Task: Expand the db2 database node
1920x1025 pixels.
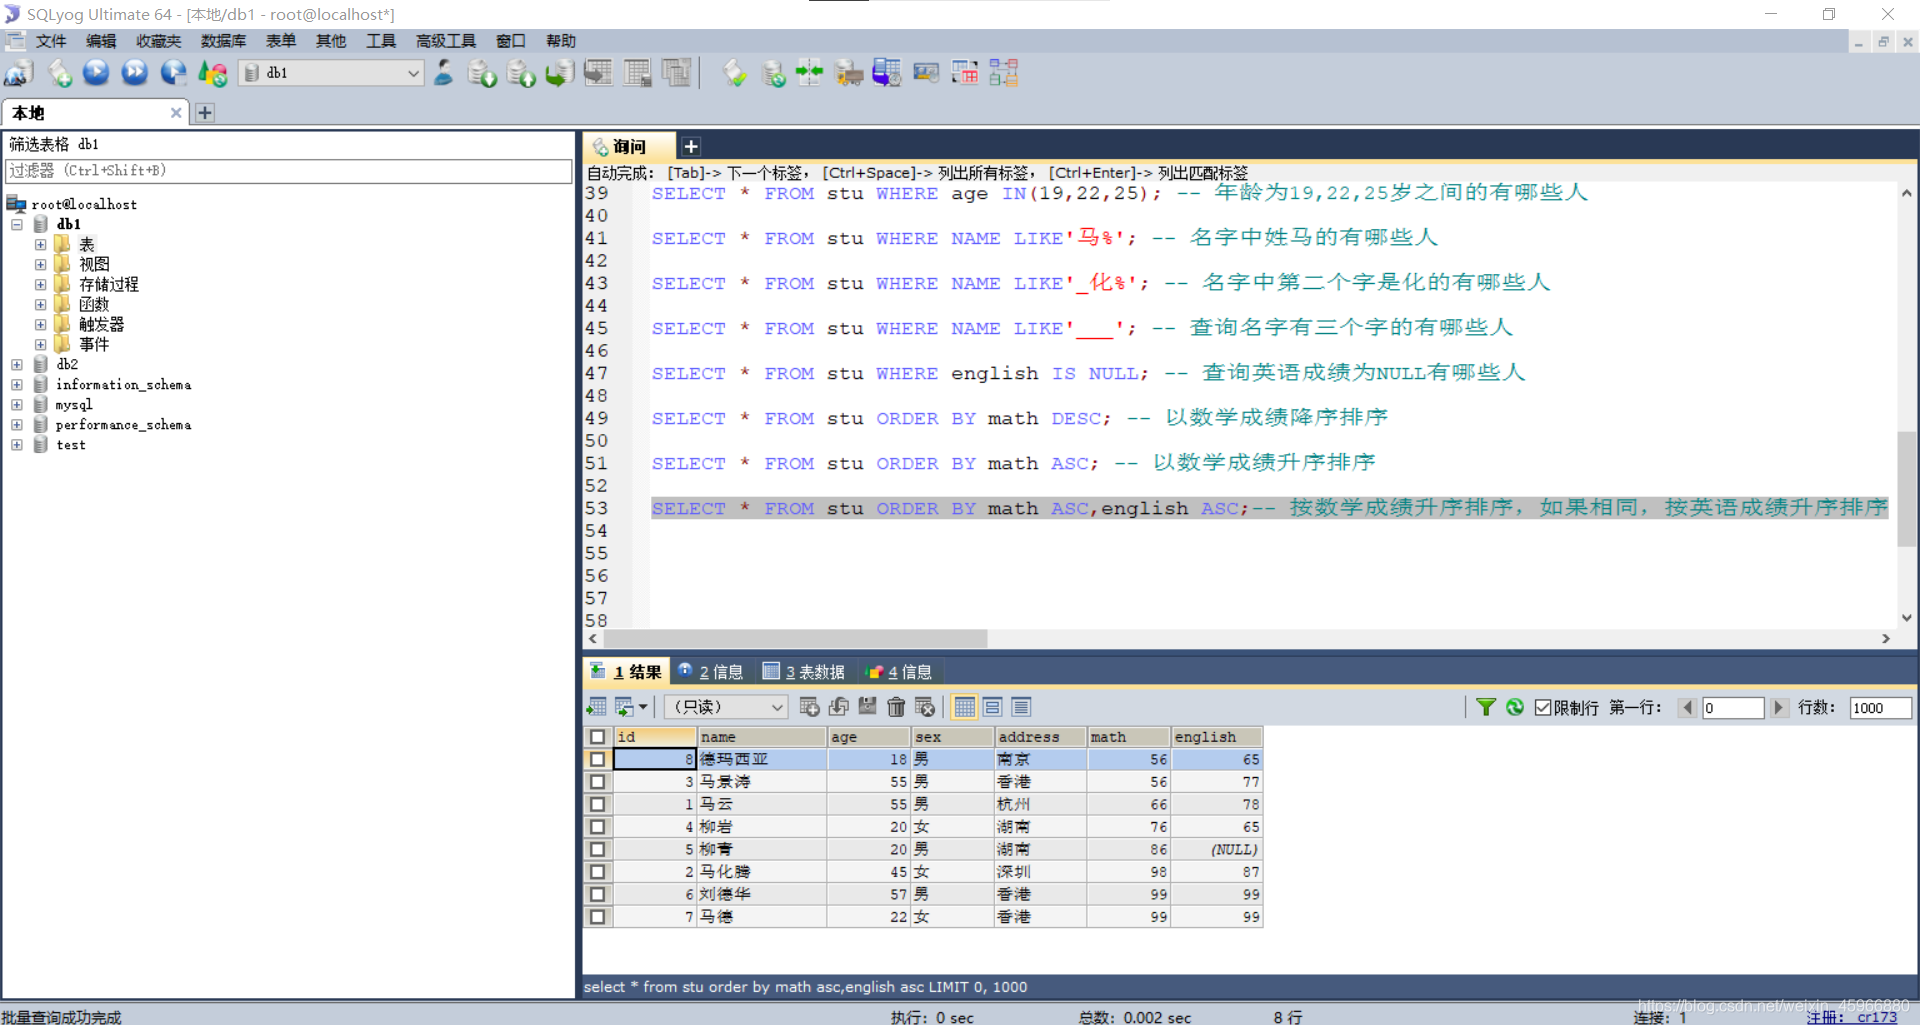Action: [17, 364]
